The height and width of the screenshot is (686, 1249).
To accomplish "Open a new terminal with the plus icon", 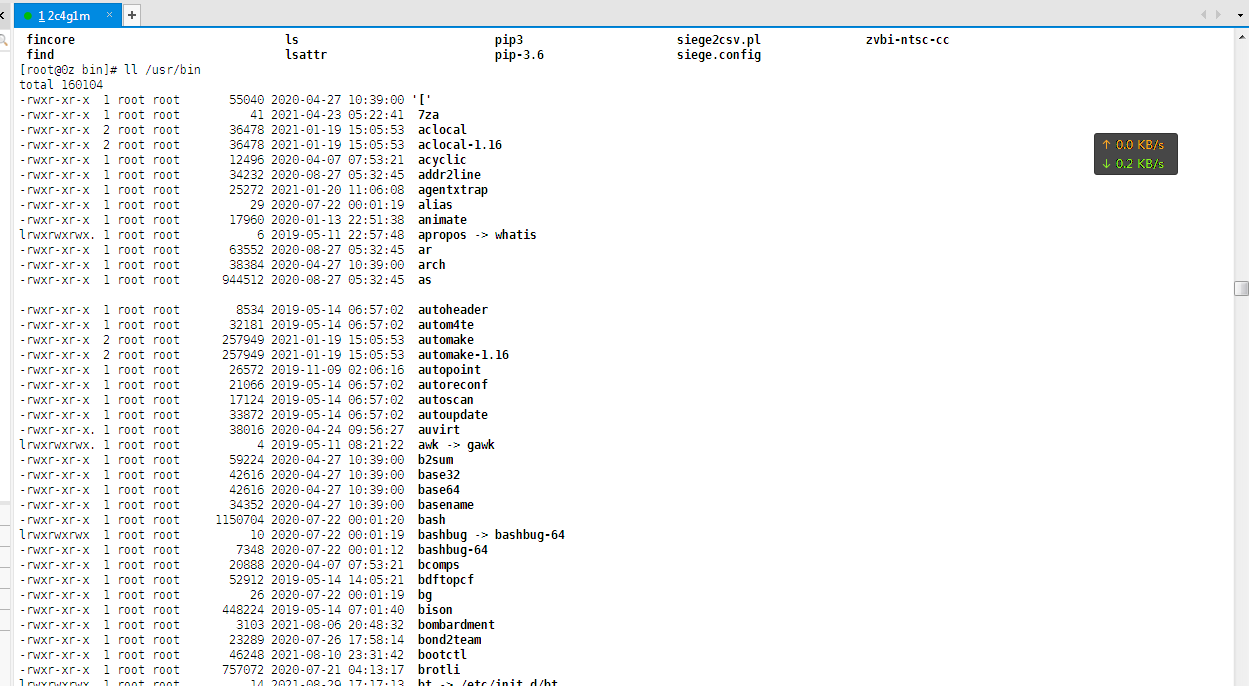I will tap(131, 15).
